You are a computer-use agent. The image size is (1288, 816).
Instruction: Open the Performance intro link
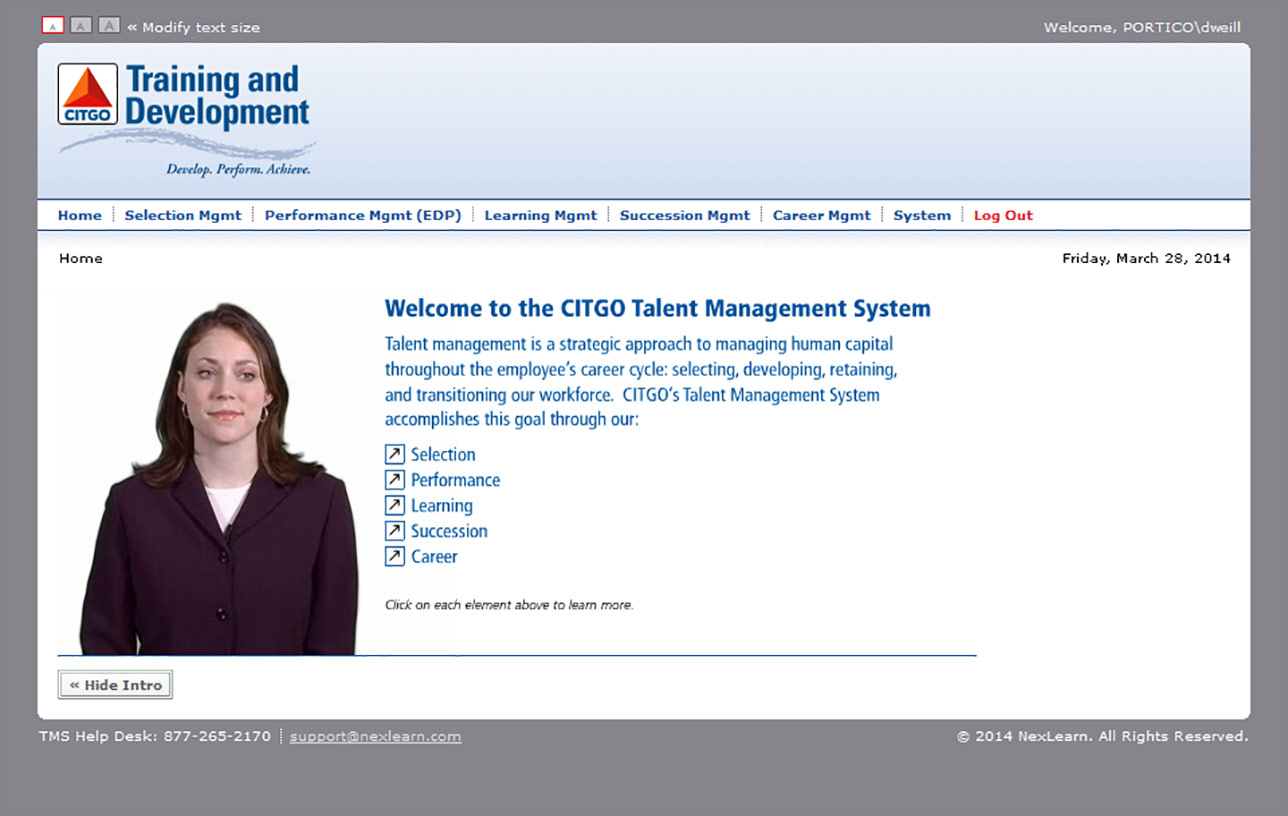(x=455, y=480)
